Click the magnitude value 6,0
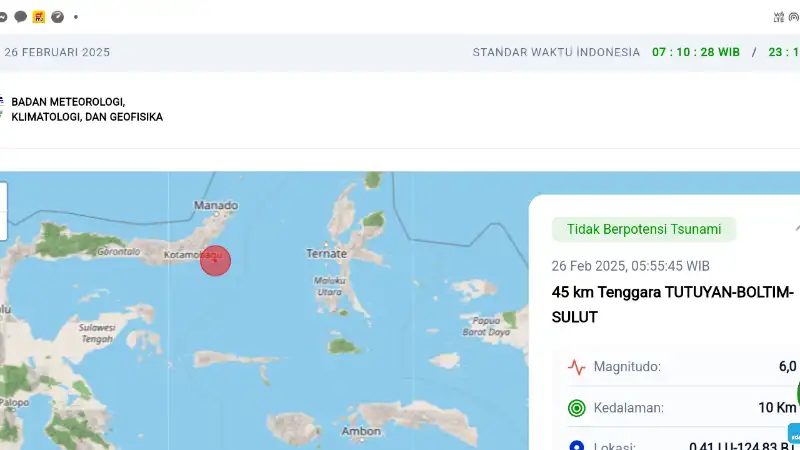This screenshot has width=800, height=450. coord(787,366)
